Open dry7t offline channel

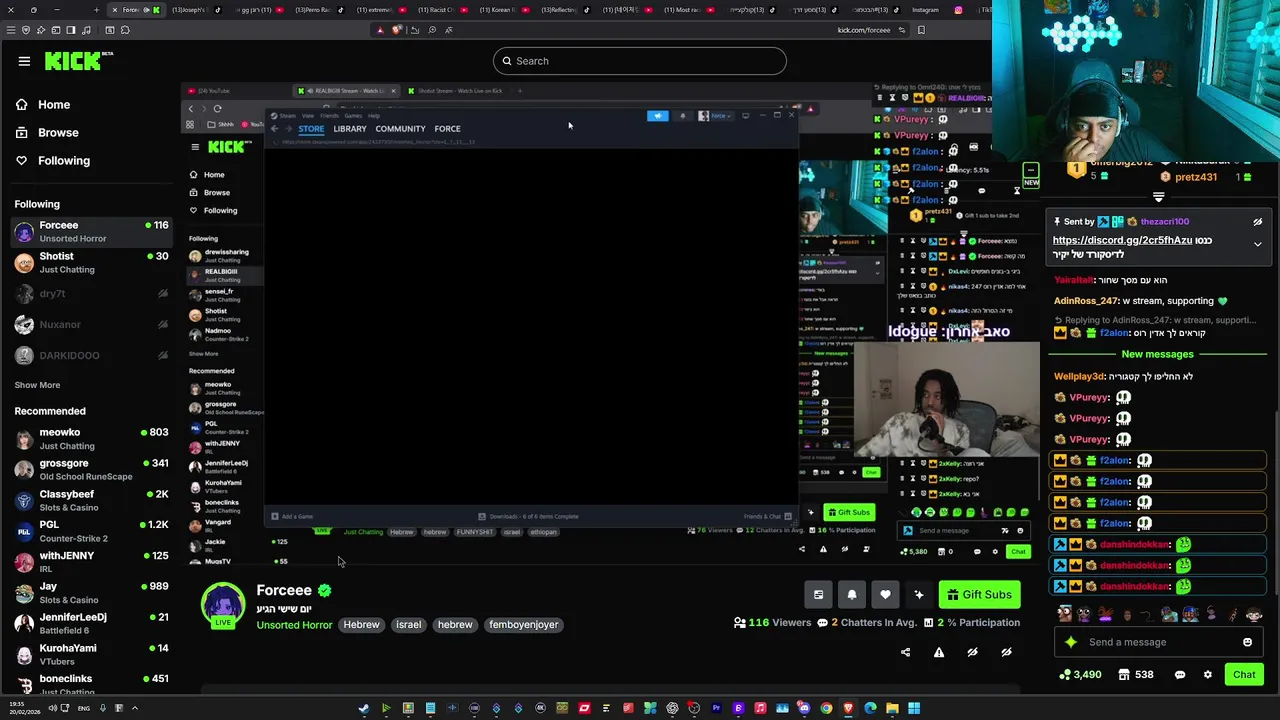point(90,294)
